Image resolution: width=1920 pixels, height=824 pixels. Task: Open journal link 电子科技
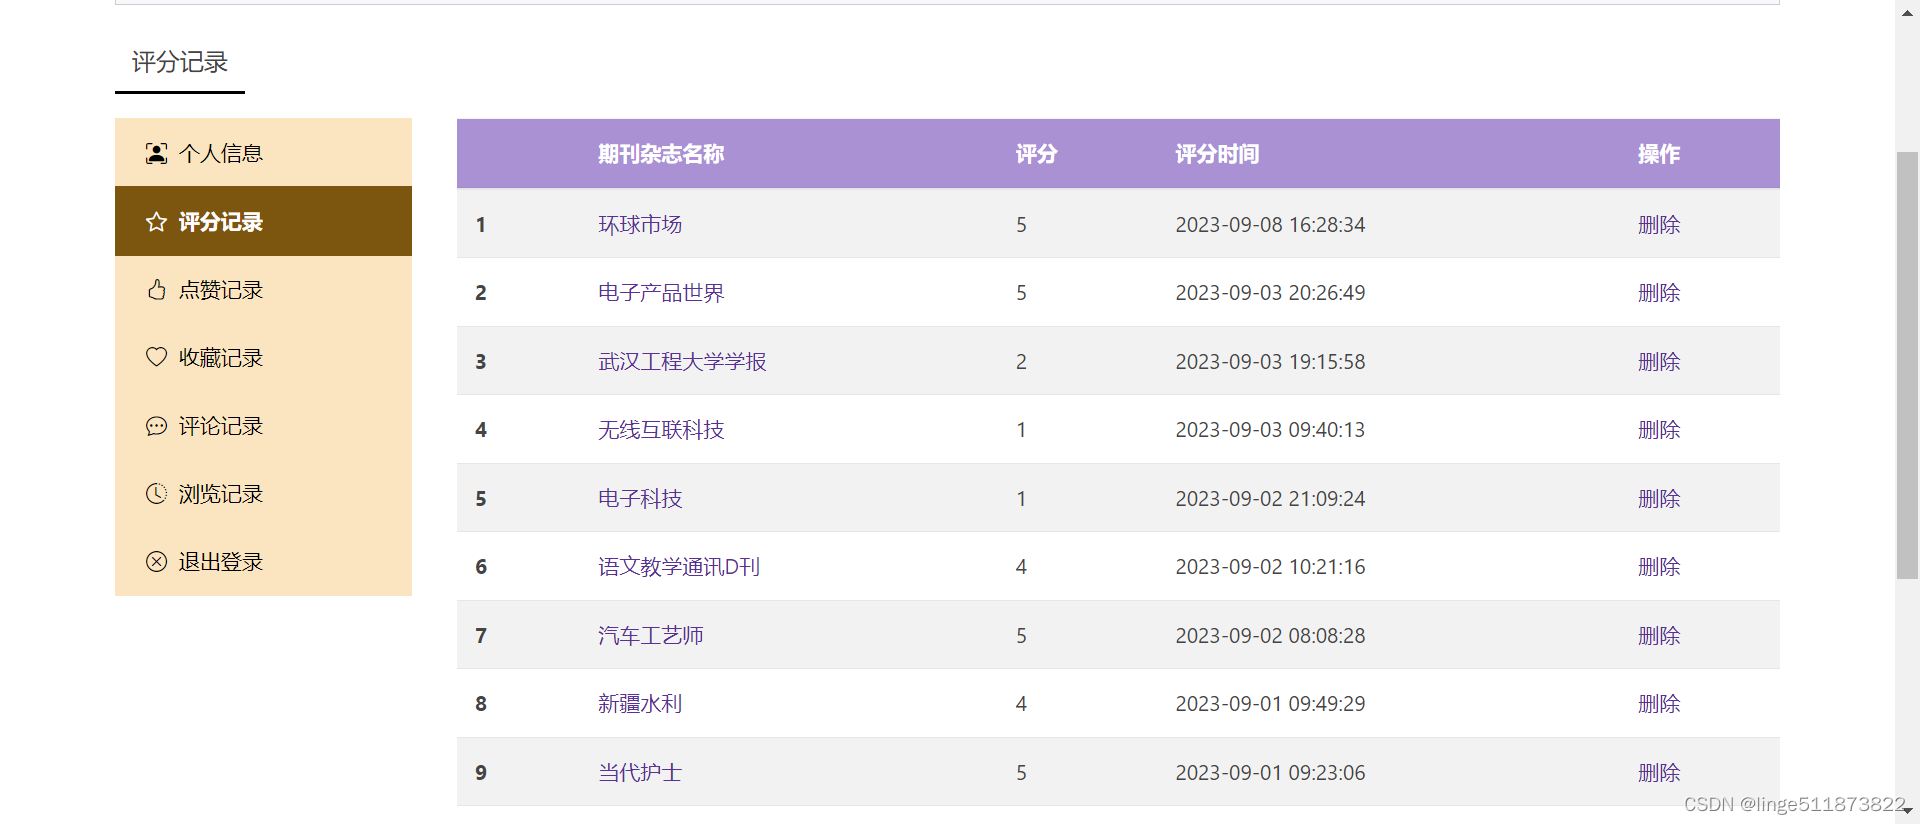point(640,499)
